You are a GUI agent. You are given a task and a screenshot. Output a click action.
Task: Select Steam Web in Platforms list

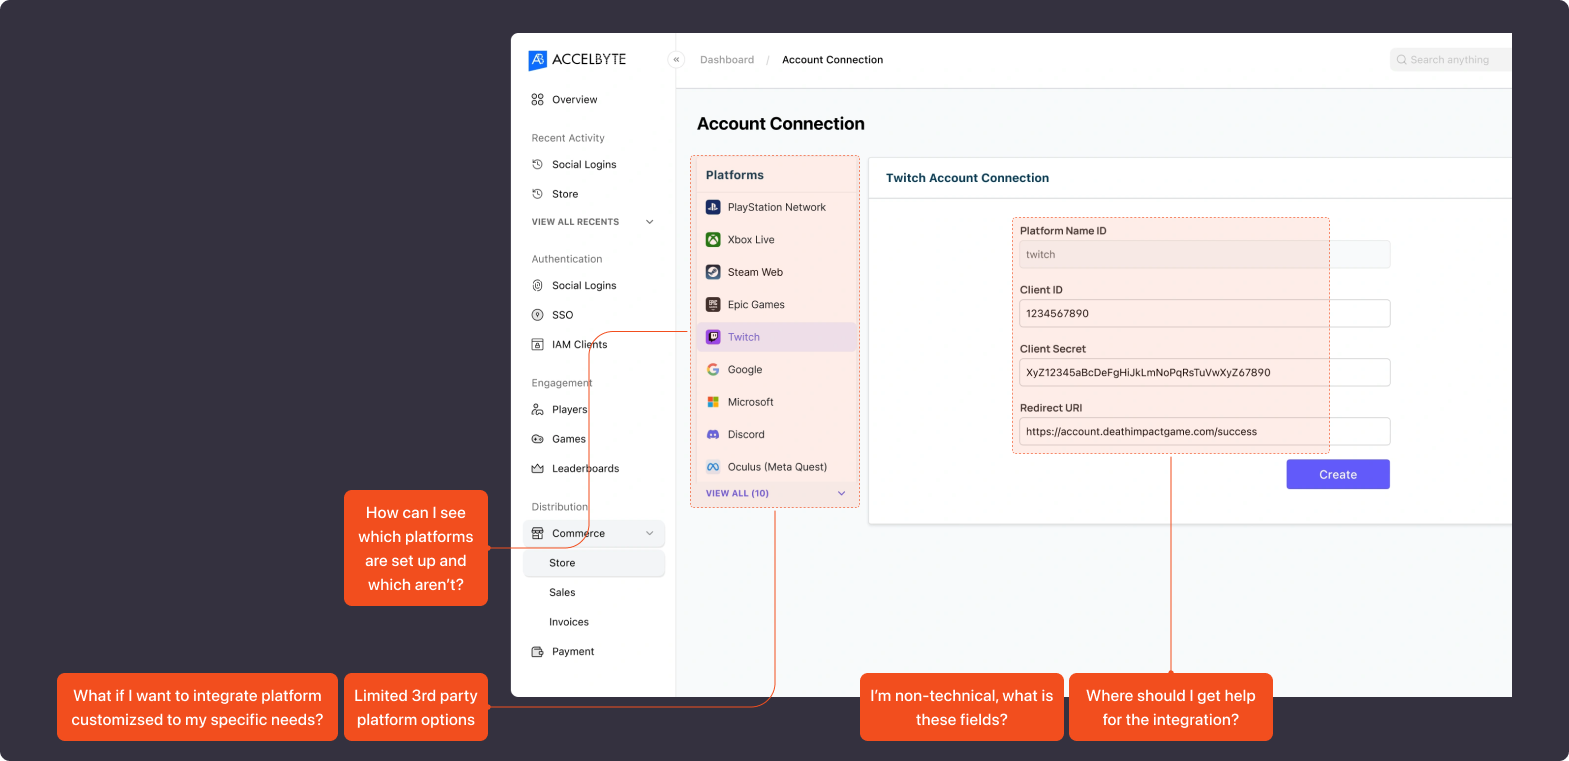tap(776, 272)
